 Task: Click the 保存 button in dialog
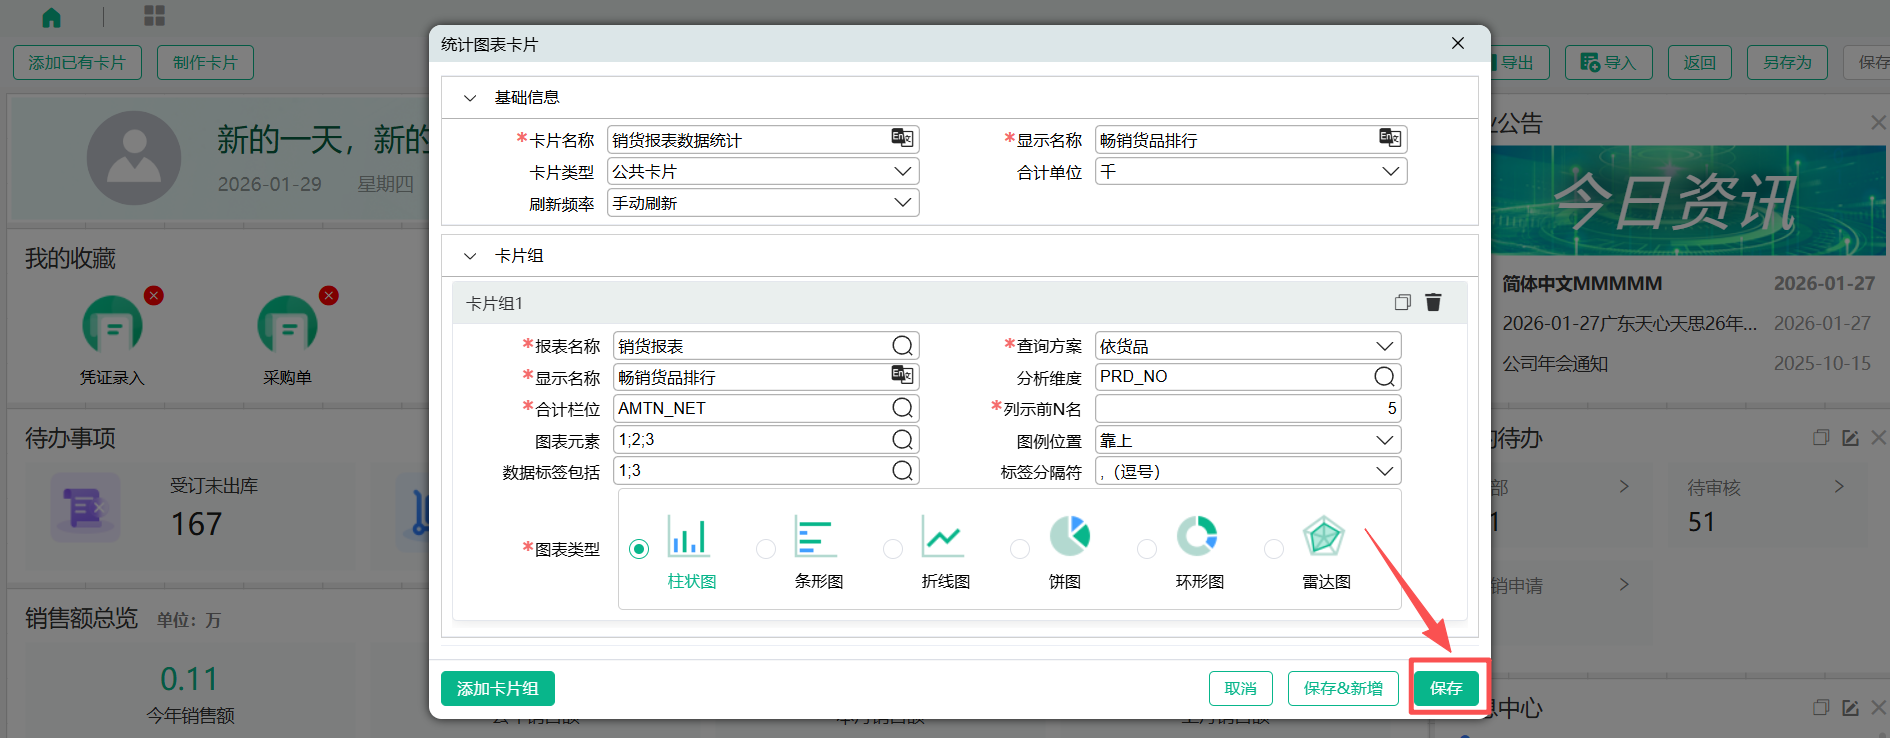point(1446,688)
